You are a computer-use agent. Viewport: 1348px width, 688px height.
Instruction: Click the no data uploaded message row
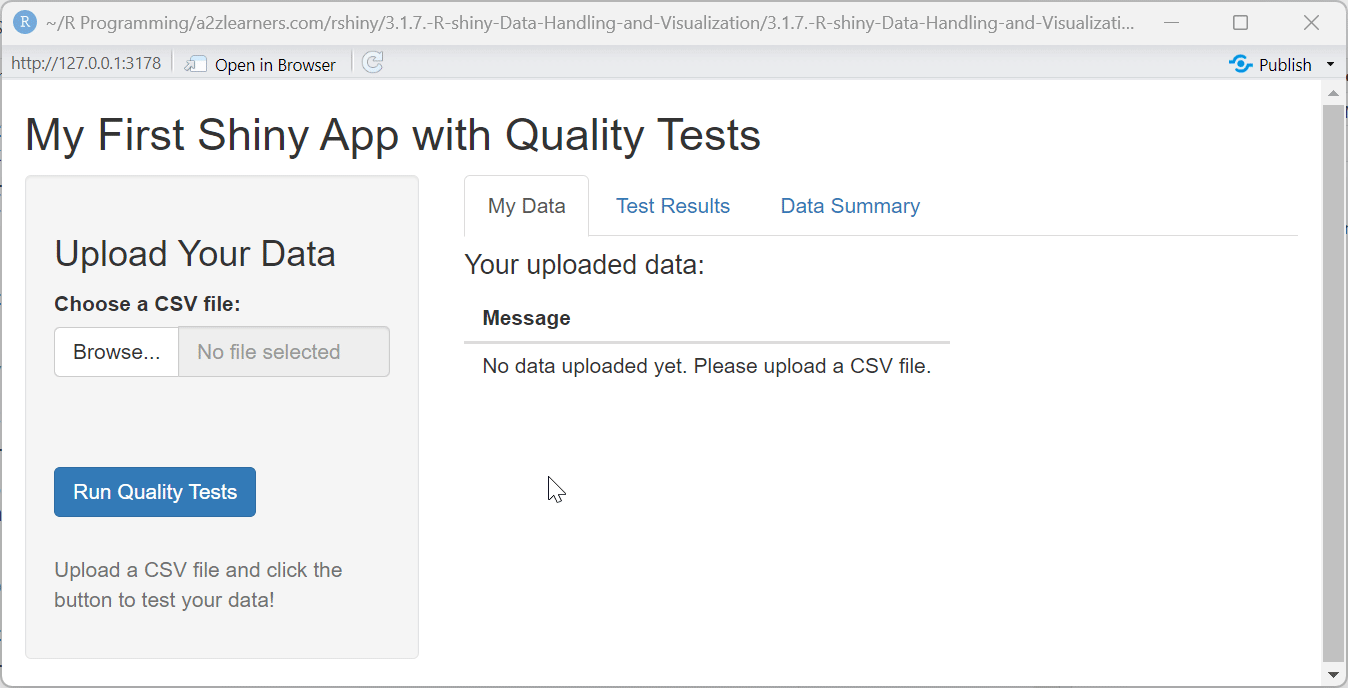coord(706,366)
